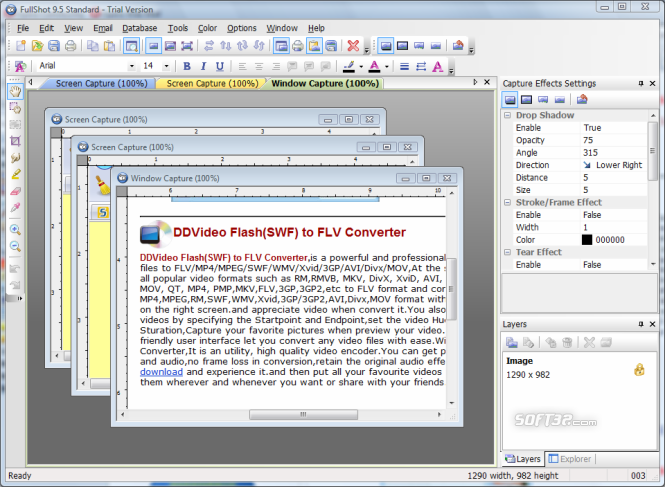Click the highlight color pen button
Image resolution: width=665 pixels, height=487 pixels.
coord(349,66)
